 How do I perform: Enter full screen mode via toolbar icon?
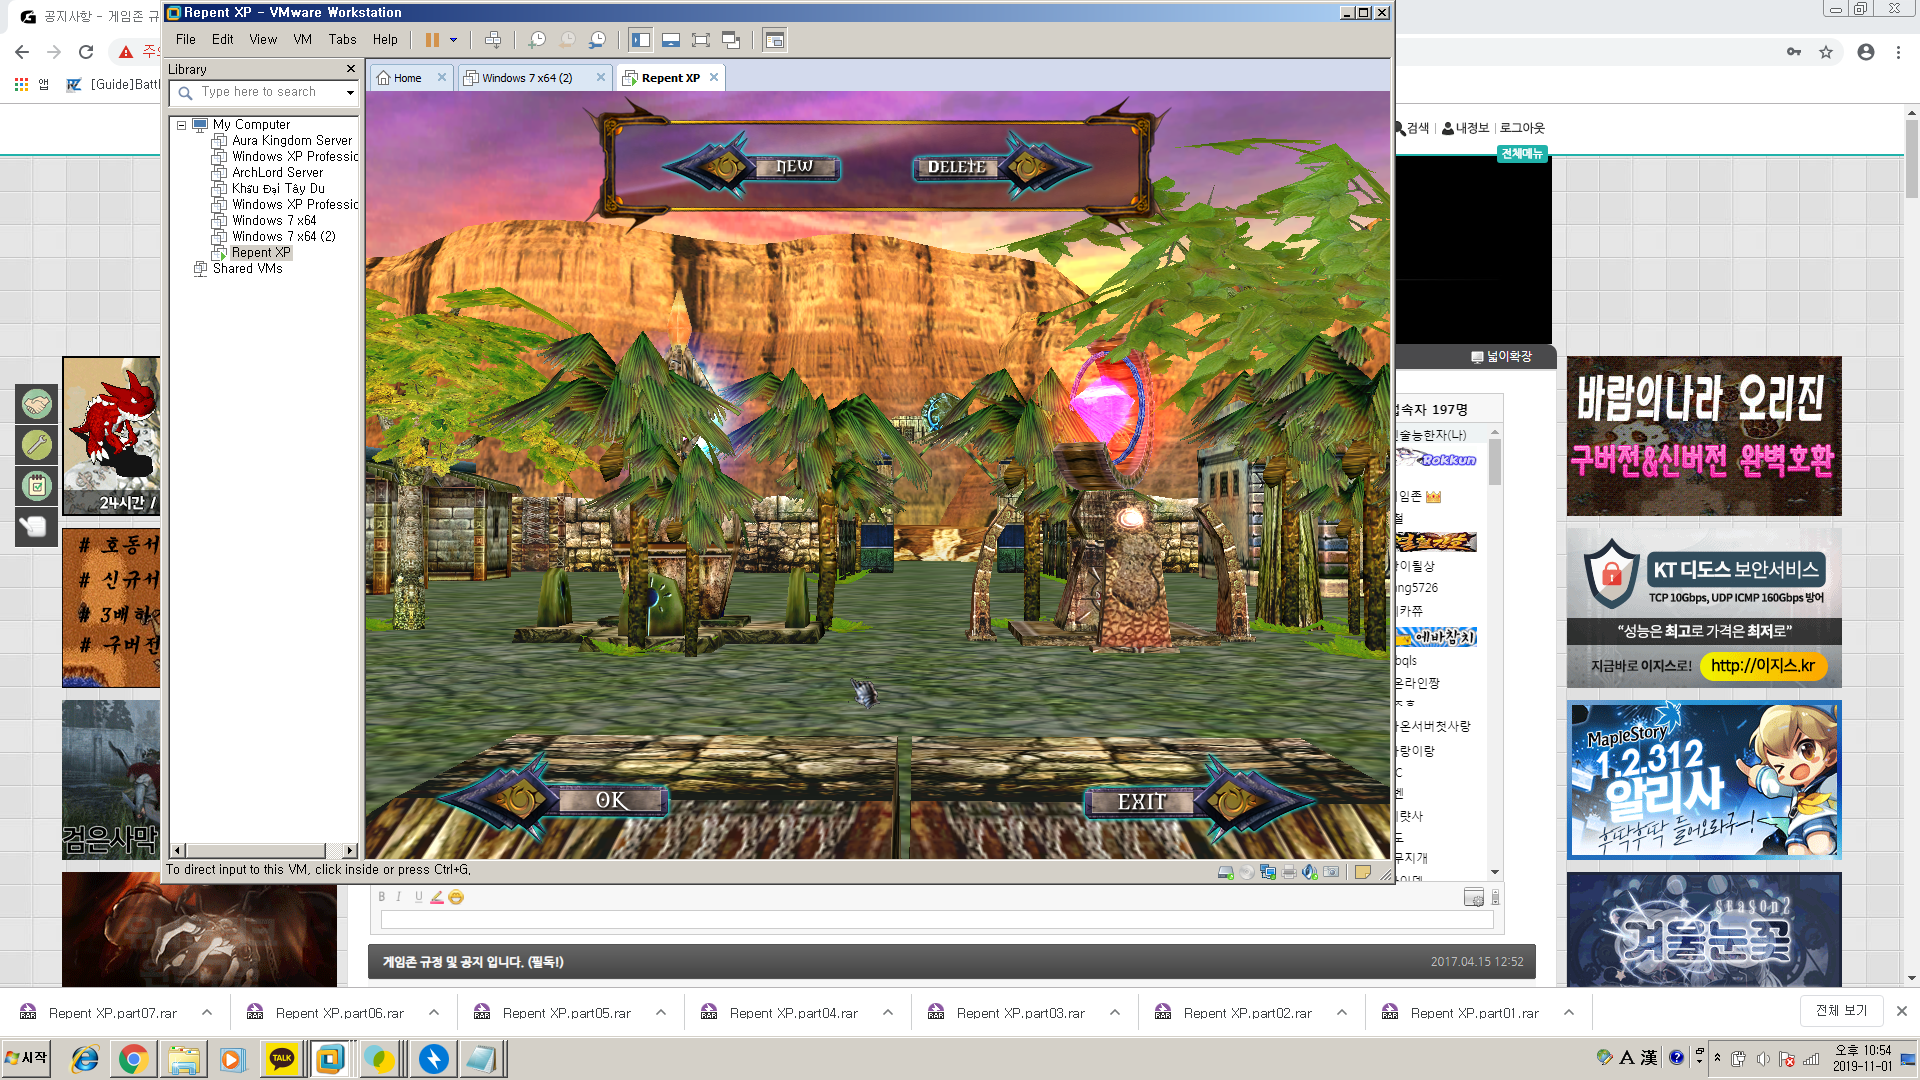pos(701,40)
